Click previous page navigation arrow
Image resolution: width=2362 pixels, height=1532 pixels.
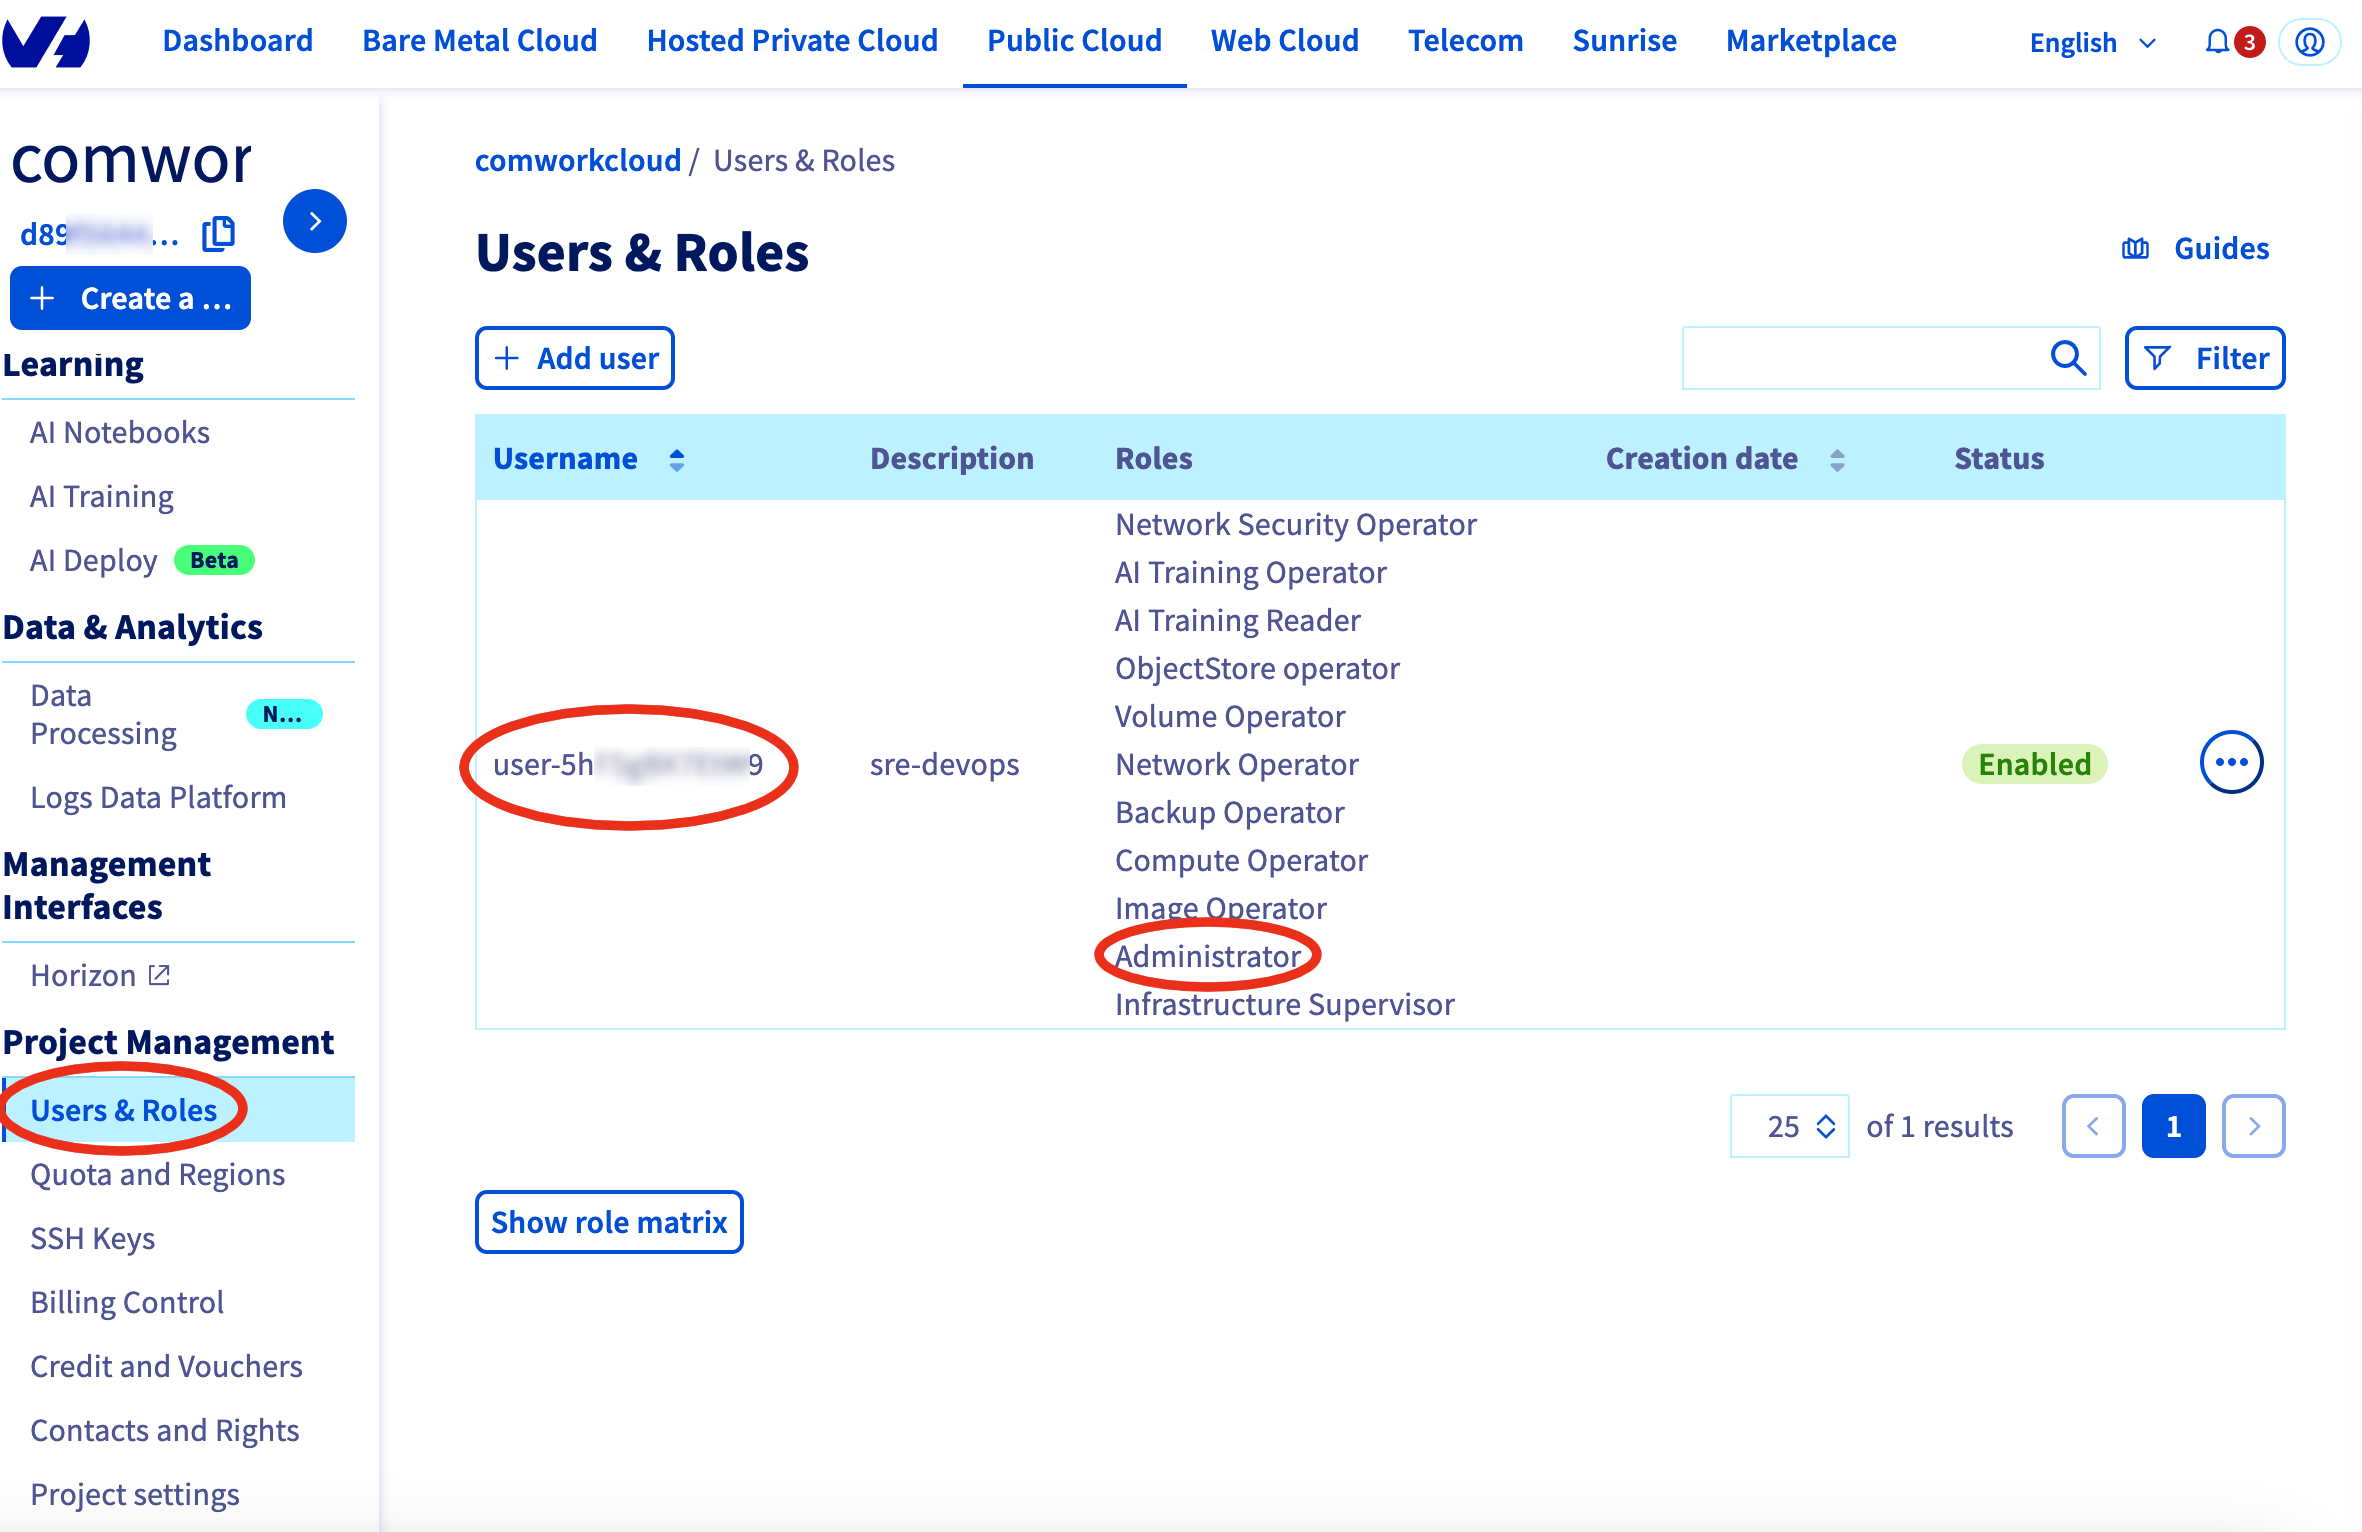coord(2093,1127)
